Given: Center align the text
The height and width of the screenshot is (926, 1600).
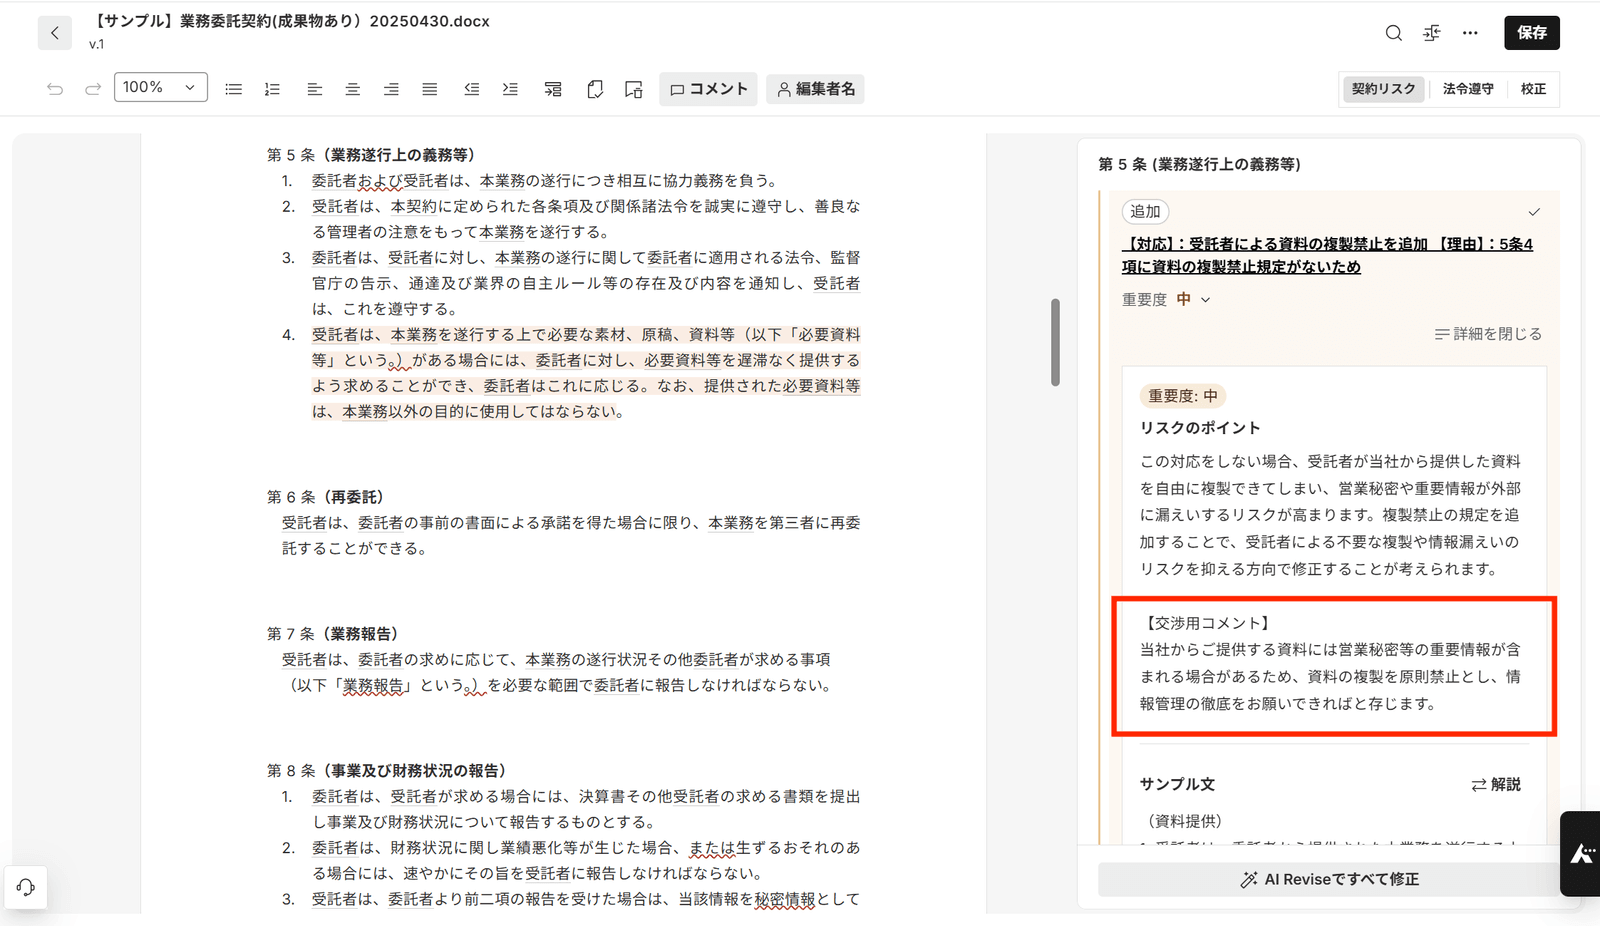Looking at the screenshot, I should 353,89.
